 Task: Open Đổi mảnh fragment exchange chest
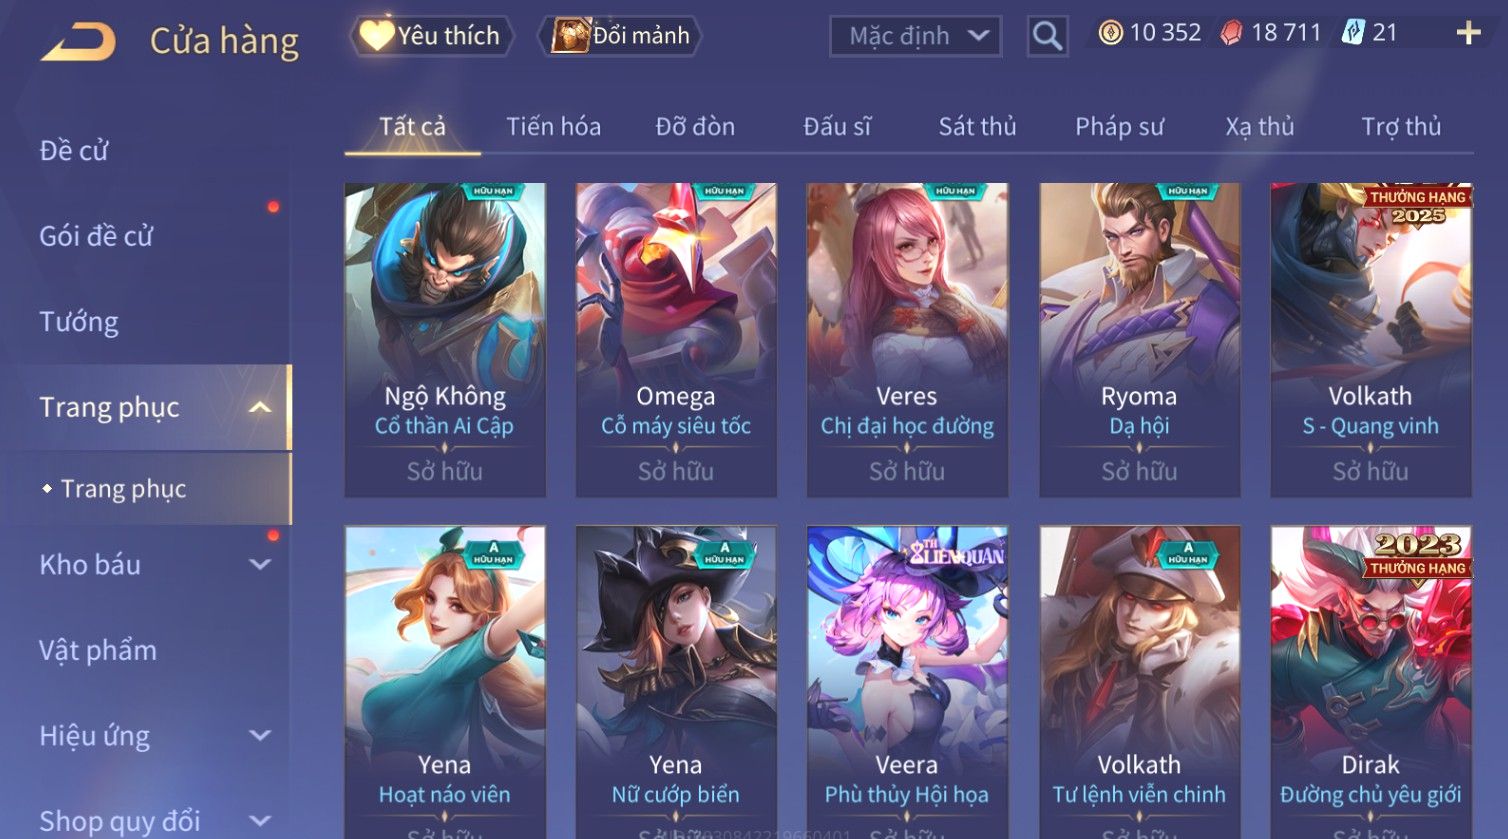click(x=620, y=36)
